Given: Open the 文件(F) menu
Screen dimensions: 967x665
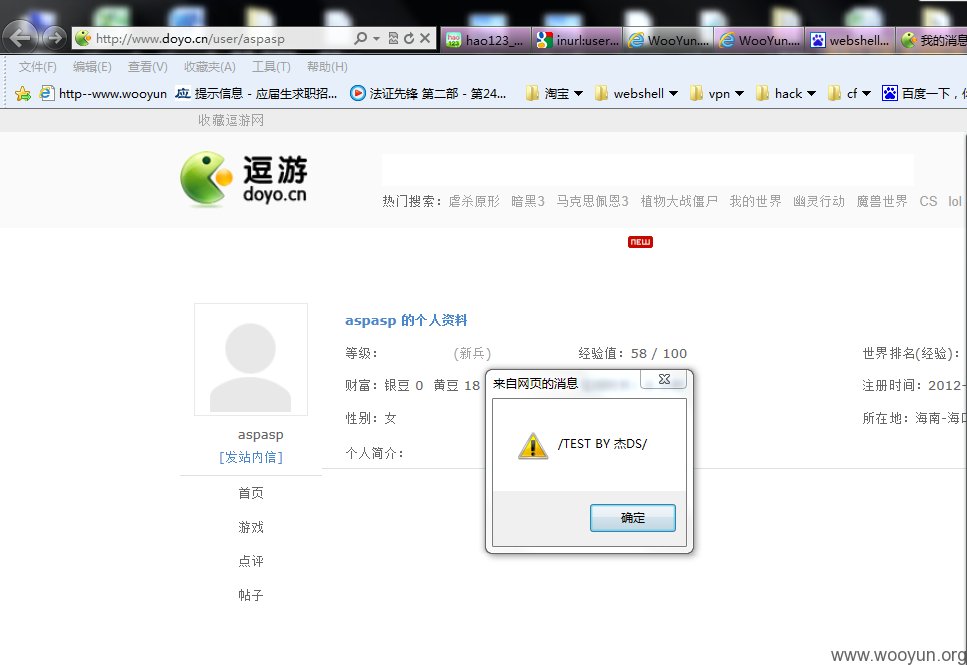Looking at the screenshot, I should (38, 67).
